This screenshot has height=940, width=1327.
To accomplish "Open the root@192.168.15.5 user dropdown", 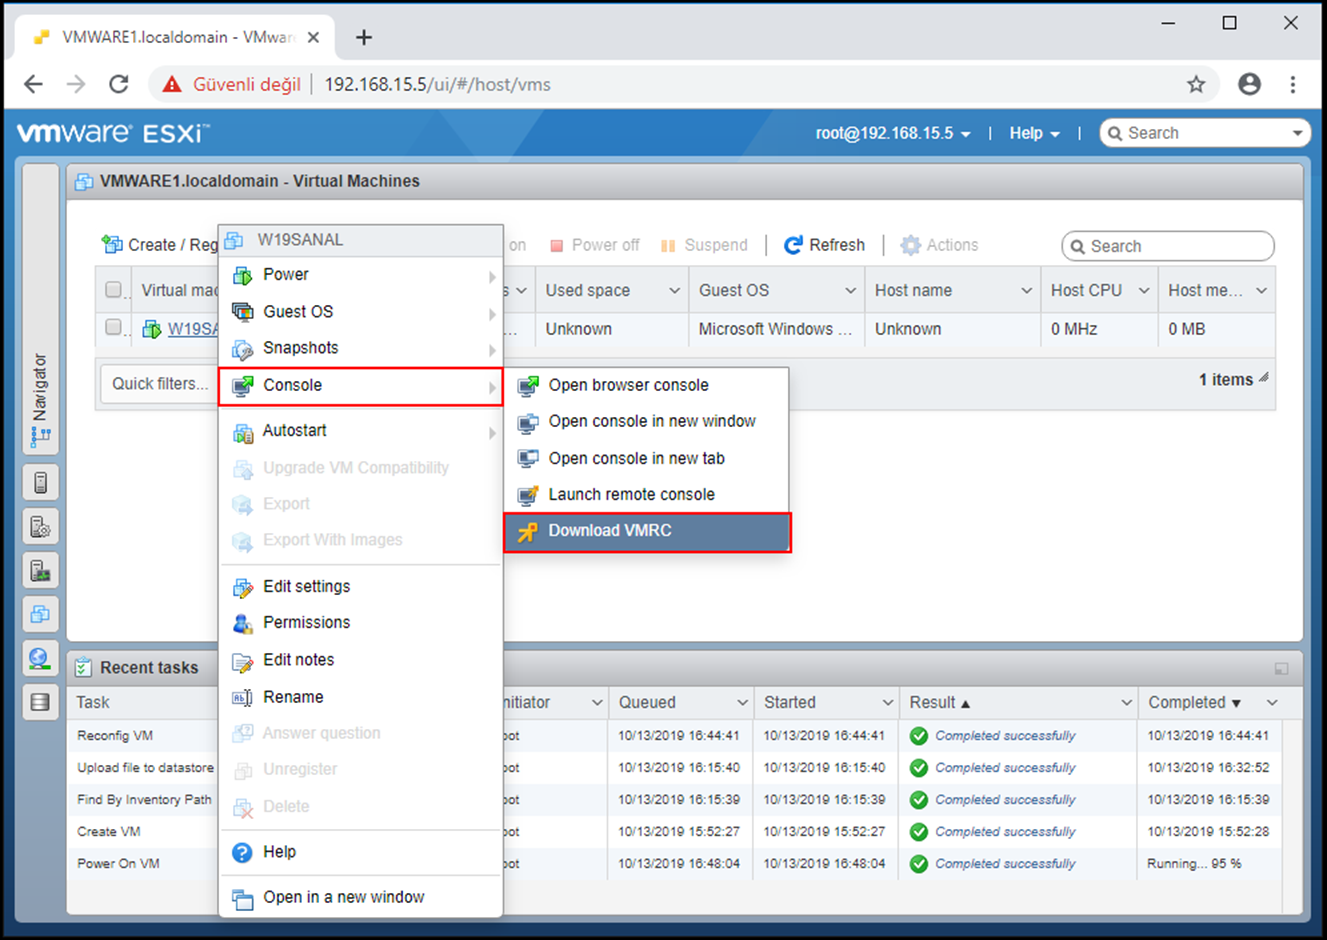I will [893, 133].
